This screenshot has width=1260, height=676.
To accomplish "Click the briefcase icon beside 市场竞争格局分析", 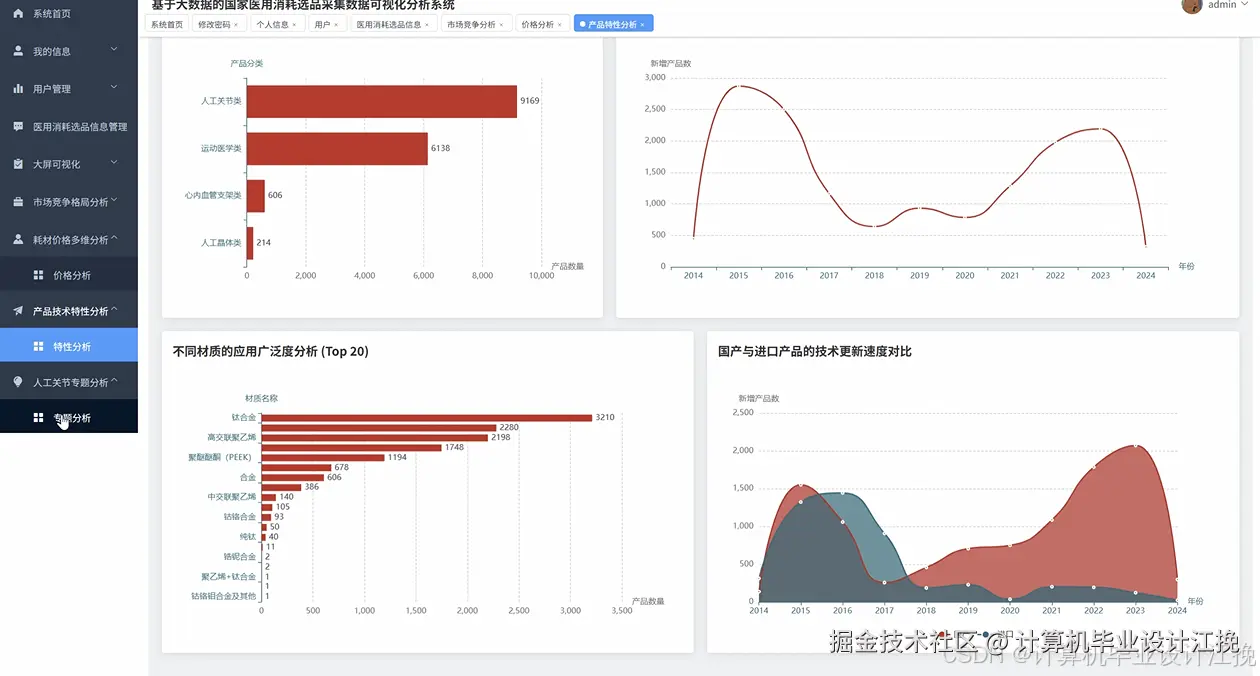I will pos(18,202).
